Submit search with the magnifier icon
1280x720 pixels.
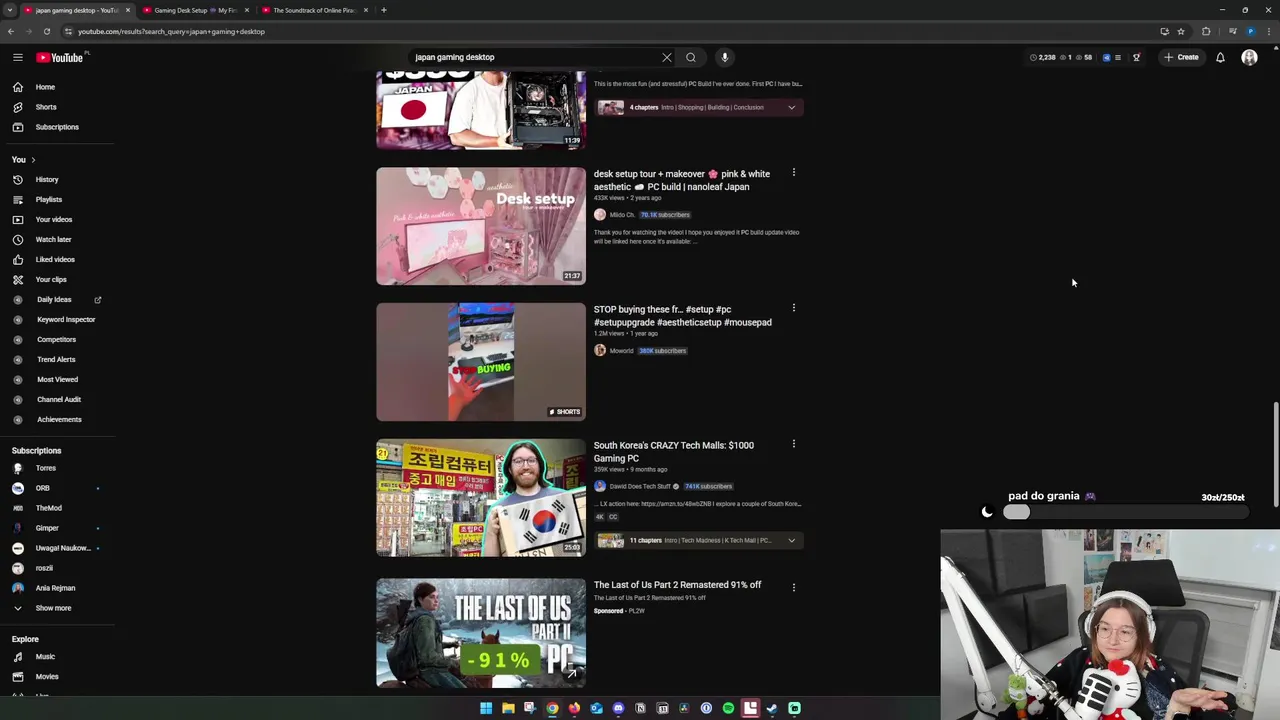(x=691, y=57)
